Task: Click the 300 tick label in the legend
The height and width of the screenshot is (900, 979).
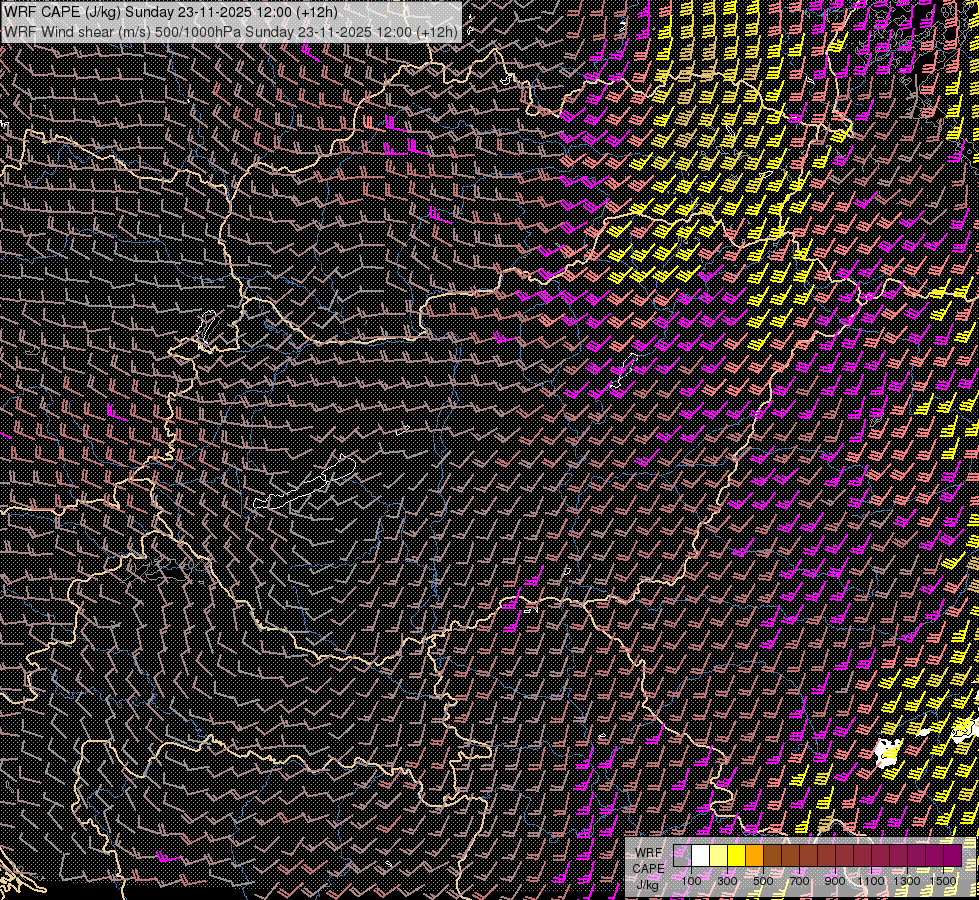Action: click(x=727, y=881)
